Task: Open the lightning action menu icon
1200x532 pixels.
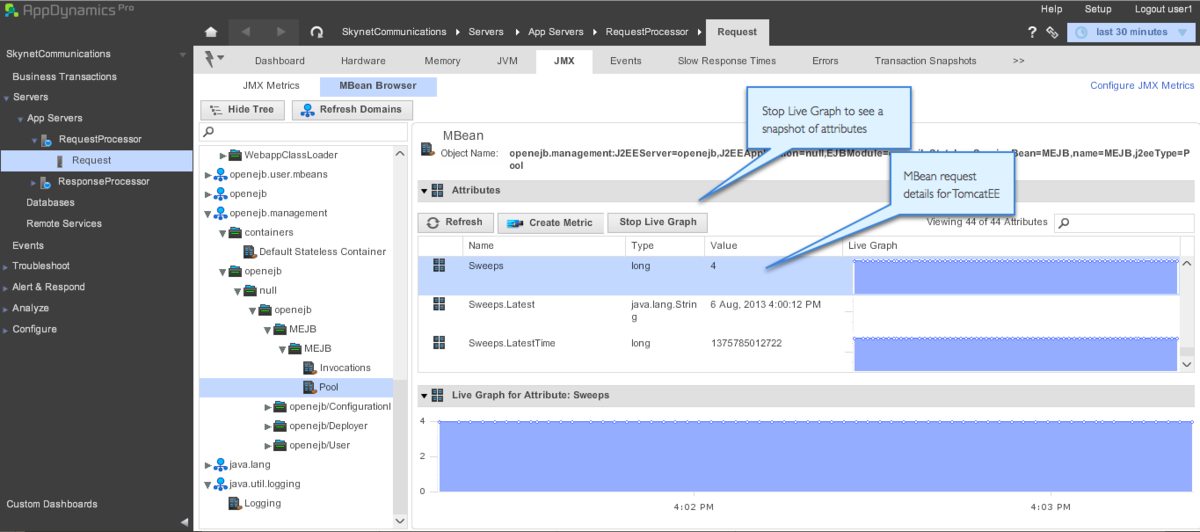Action: pos(214,59)
